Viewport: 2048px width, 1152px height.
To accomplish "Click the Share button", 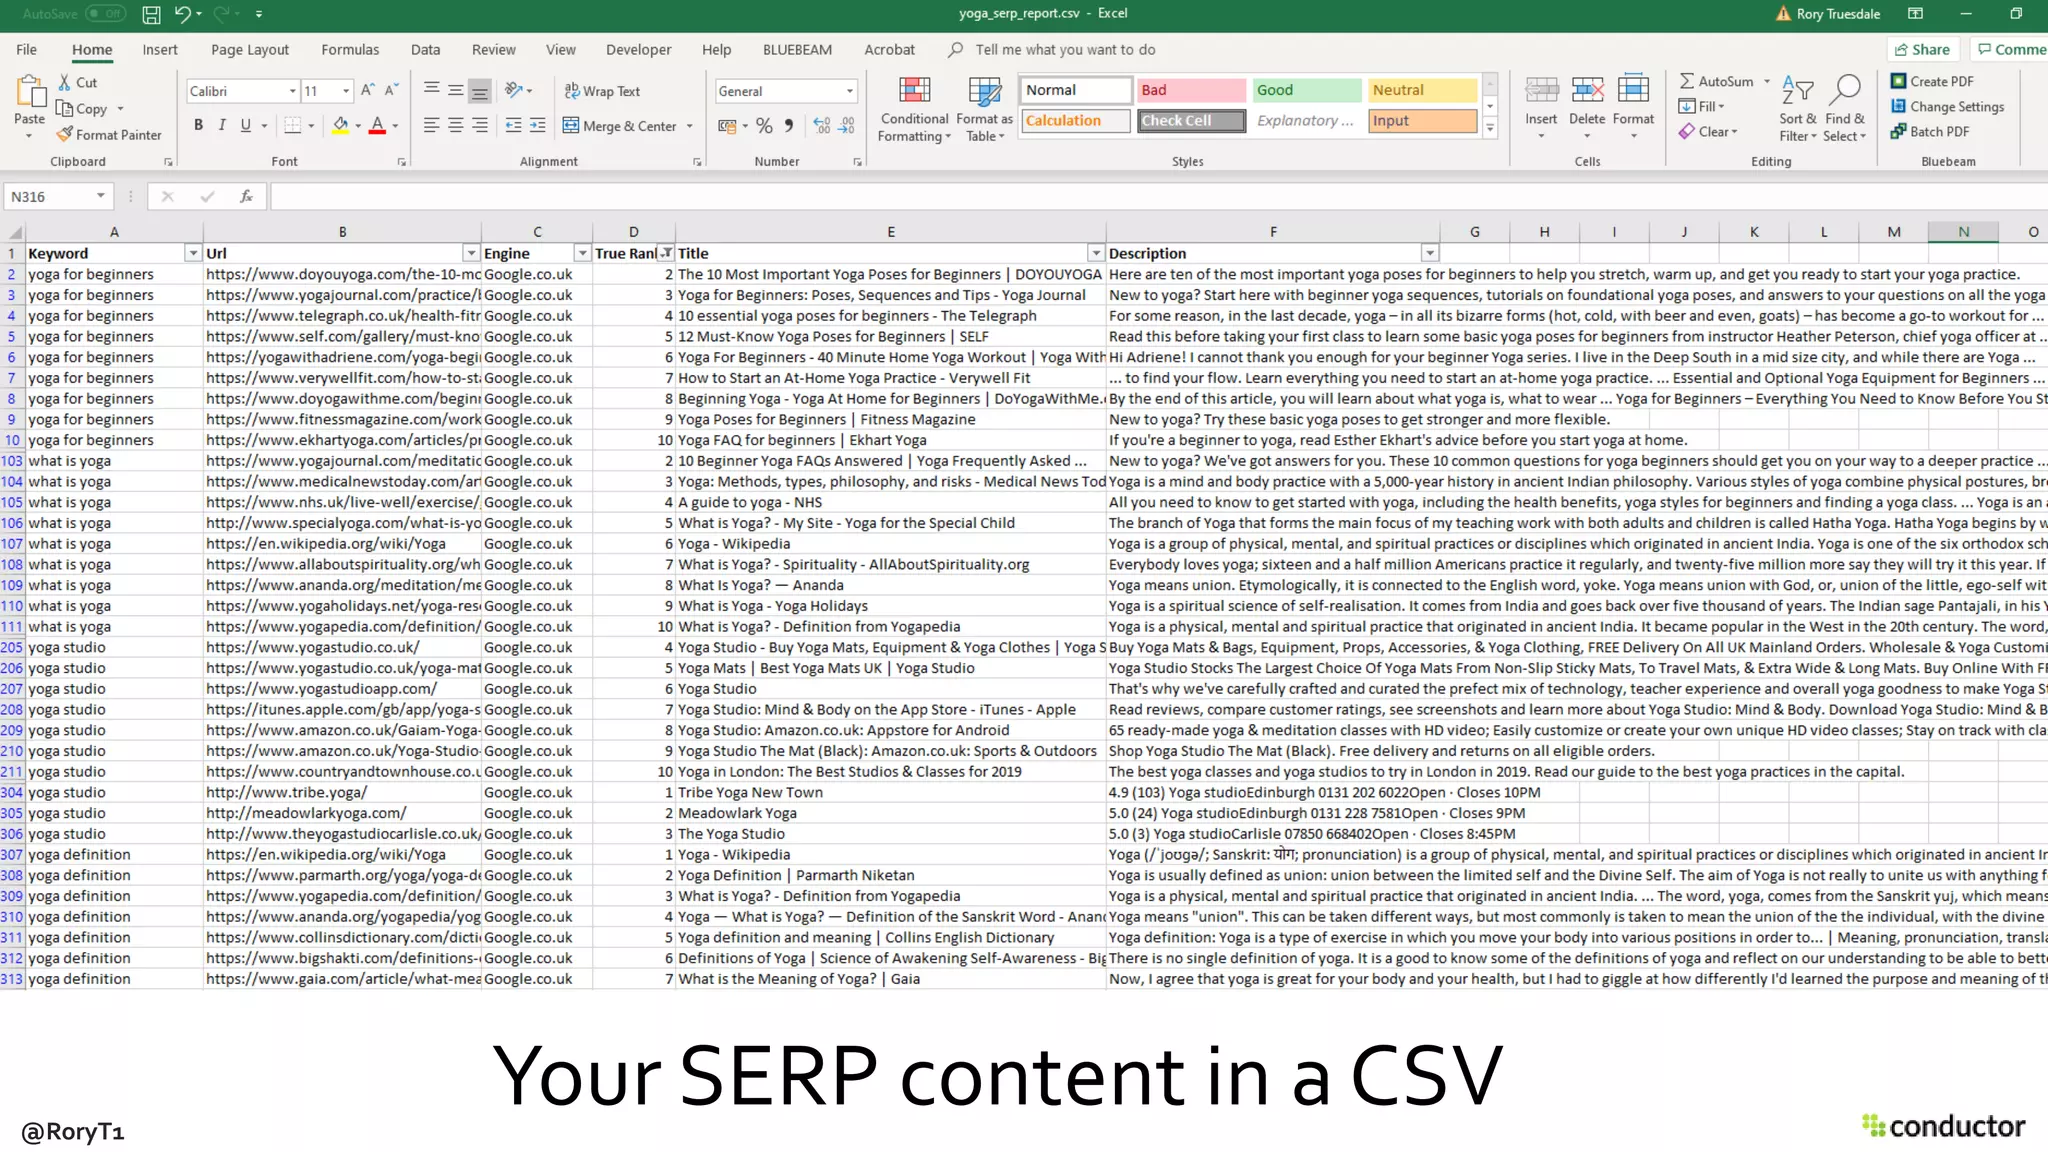I will click(x=1922, y=49).
